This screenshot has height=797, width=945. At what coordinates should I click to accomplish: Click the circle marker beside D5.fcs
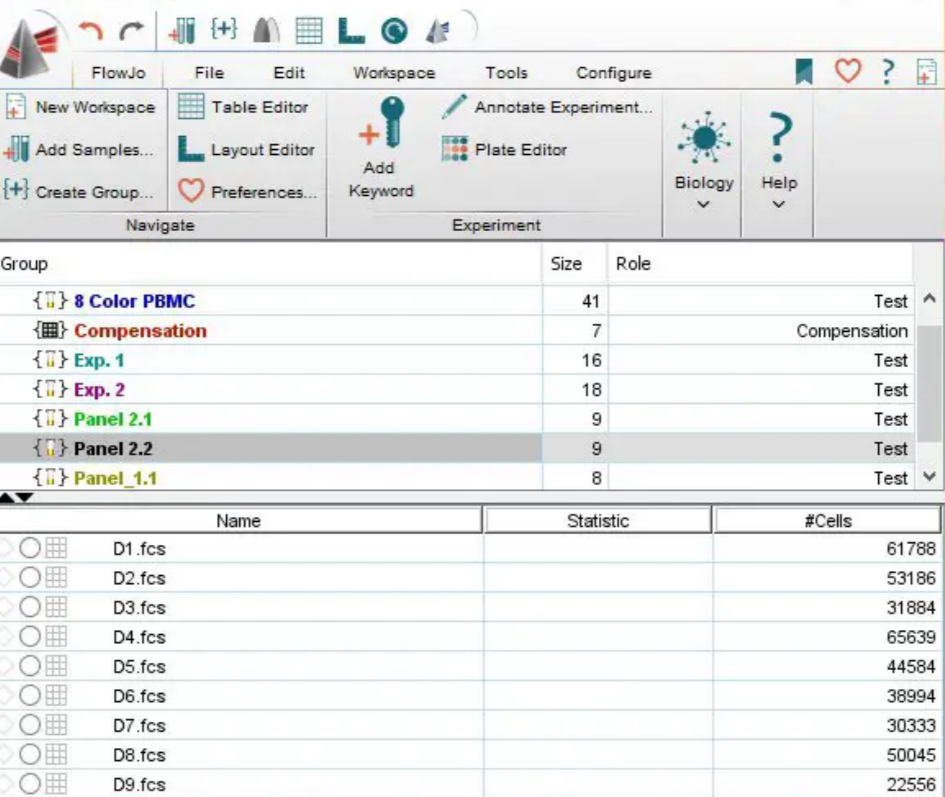pyautogui.click(x=30, y=666)
